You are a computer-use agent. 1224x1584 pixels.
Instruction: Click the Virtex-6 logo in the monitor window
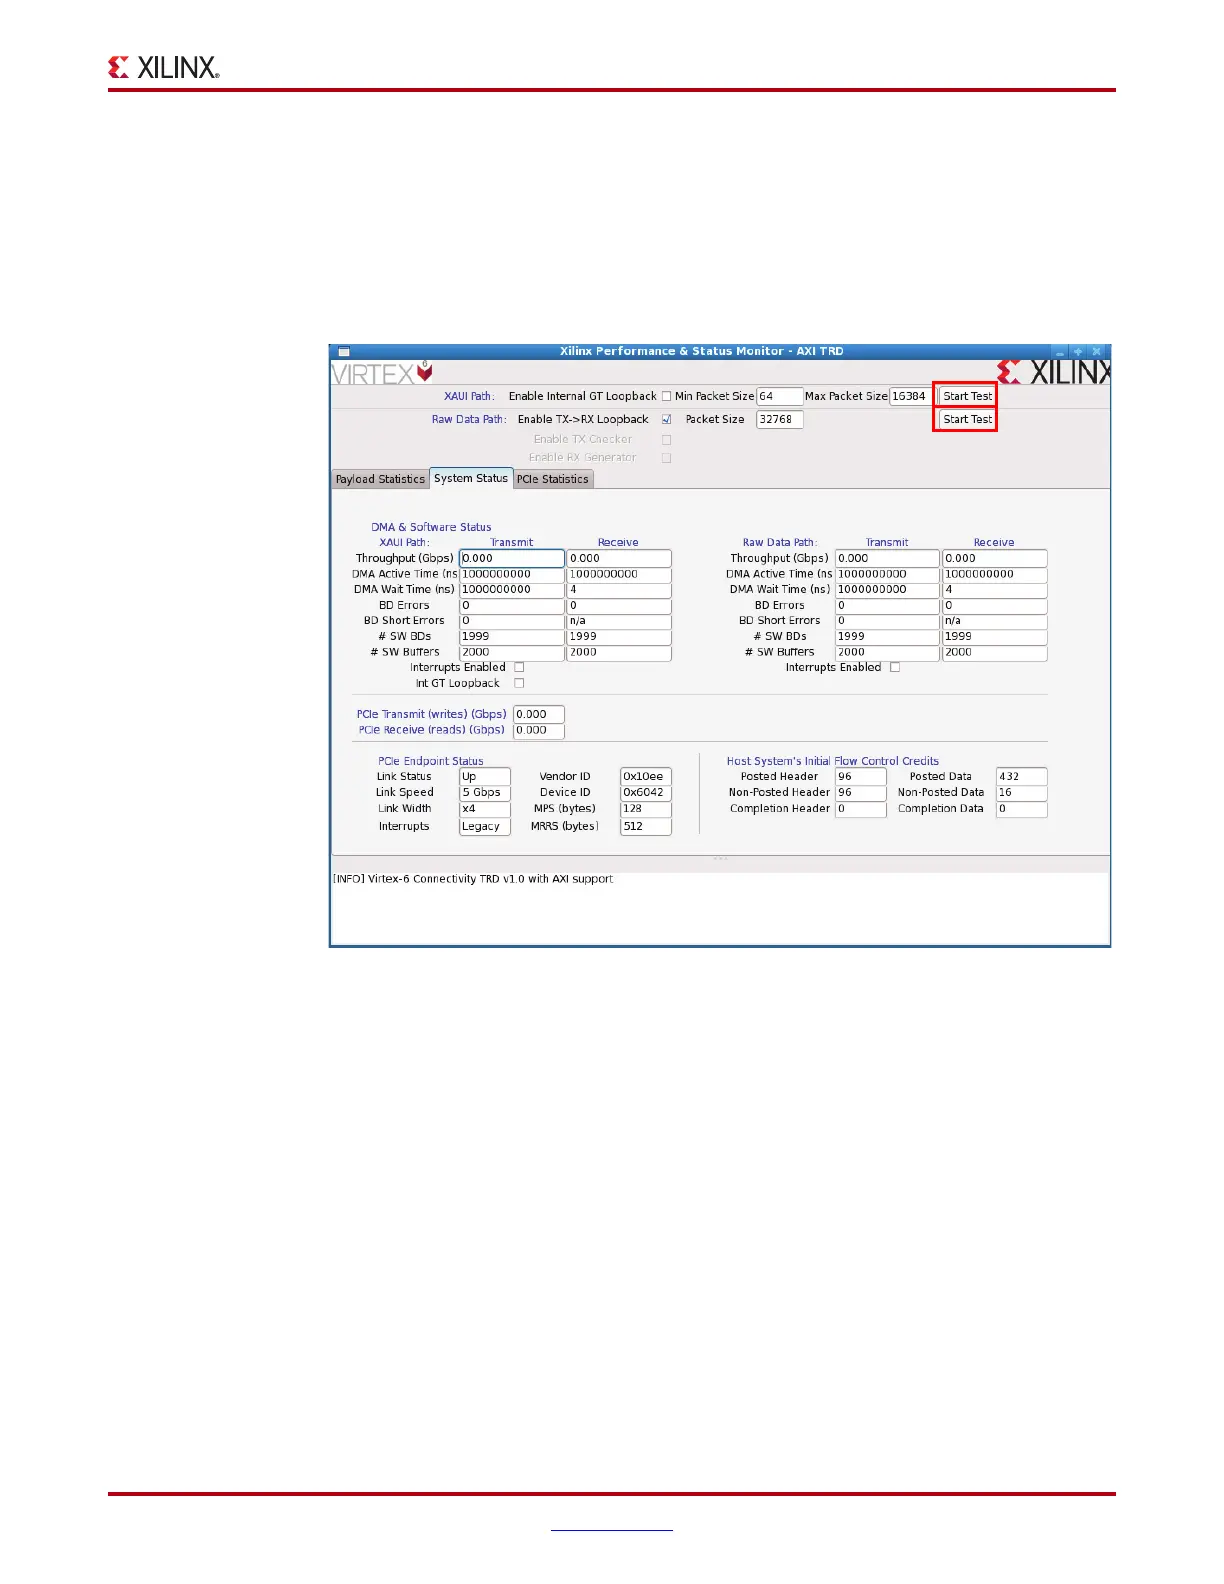(x=382, y=373)
